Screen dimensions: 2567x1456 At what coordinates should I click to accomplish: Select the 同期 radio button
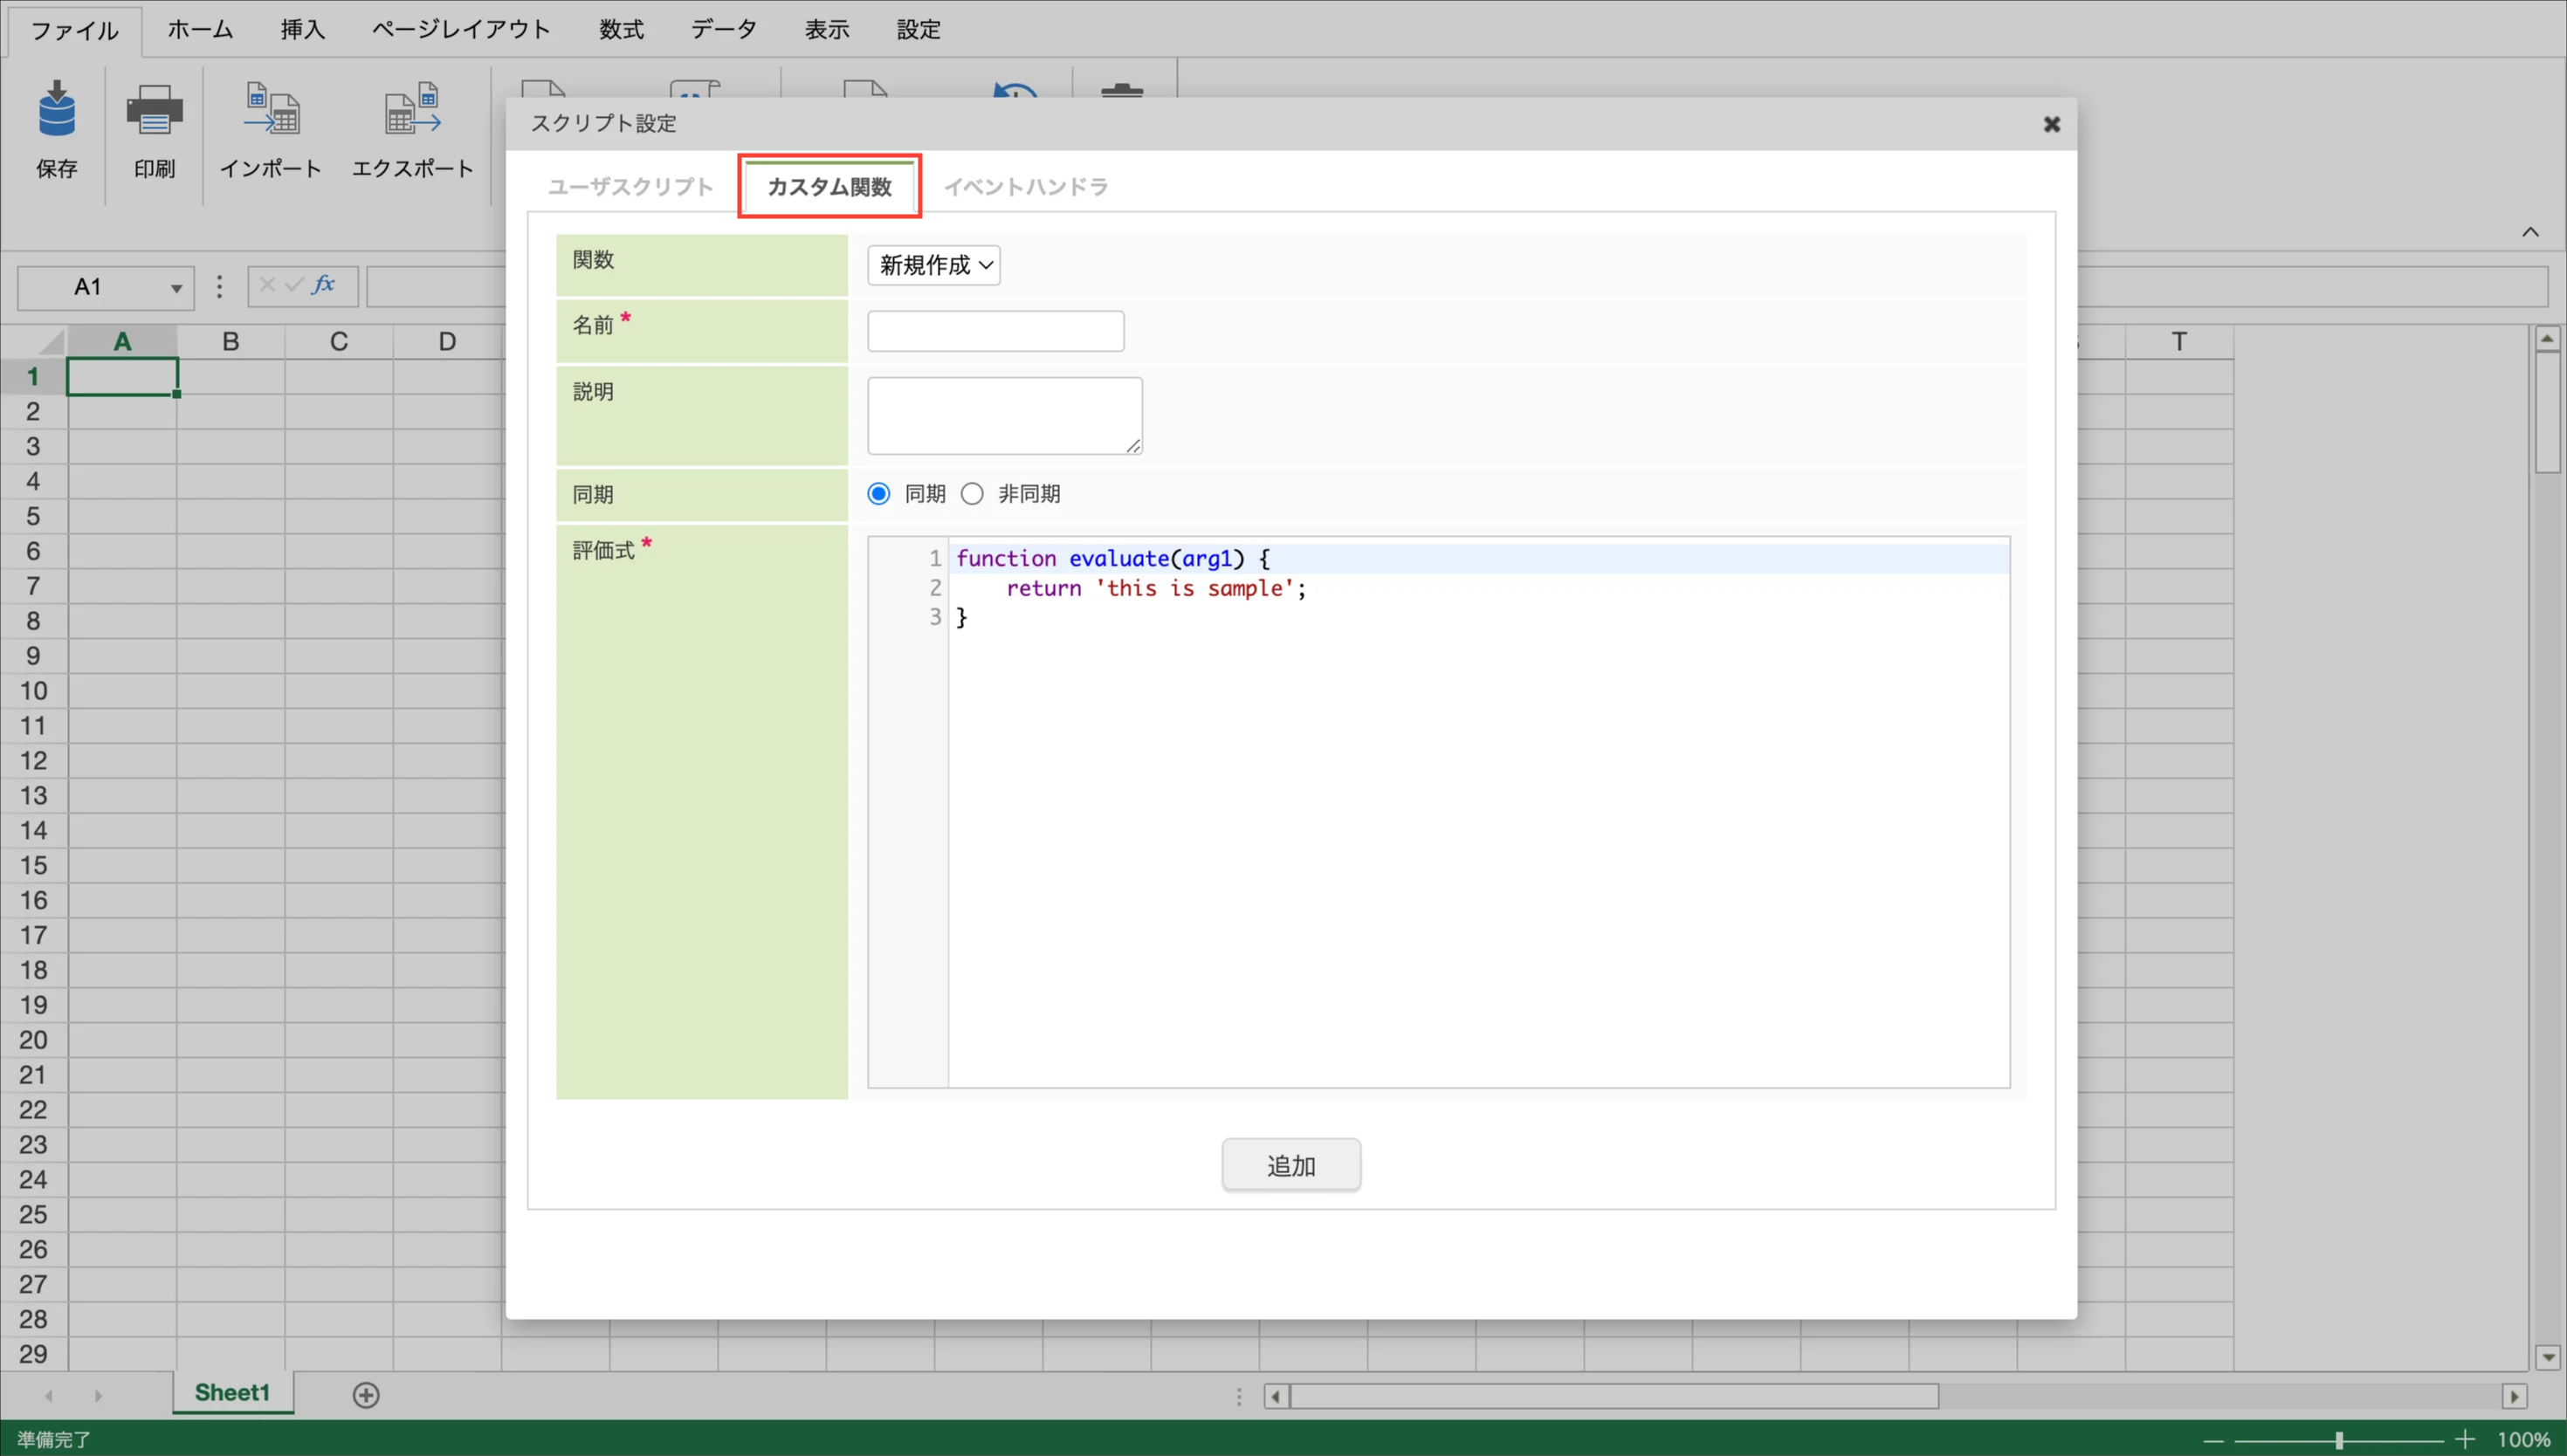pos(878,494)
